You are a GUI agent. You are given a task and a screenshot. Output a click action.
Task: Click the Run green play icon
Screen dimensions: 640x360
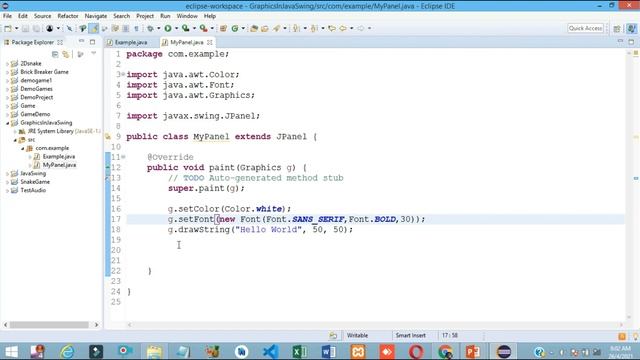pyautogui.click(x=168, y=28)
